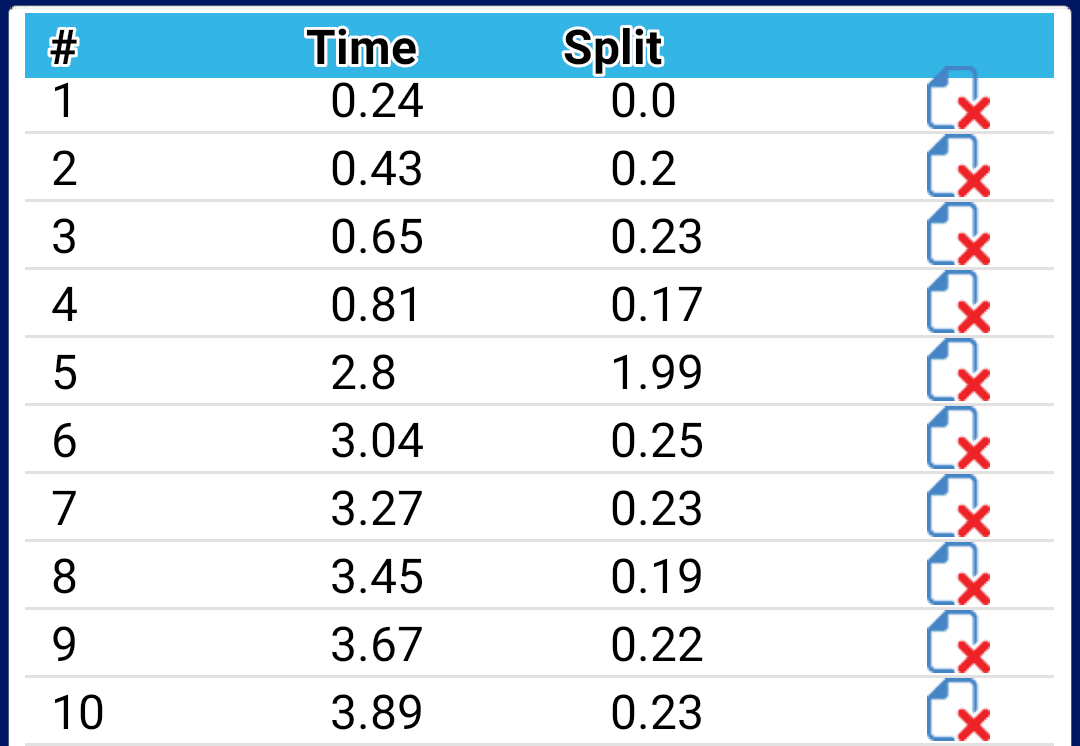Delete shot 9 using its icon

pos(958,642)
